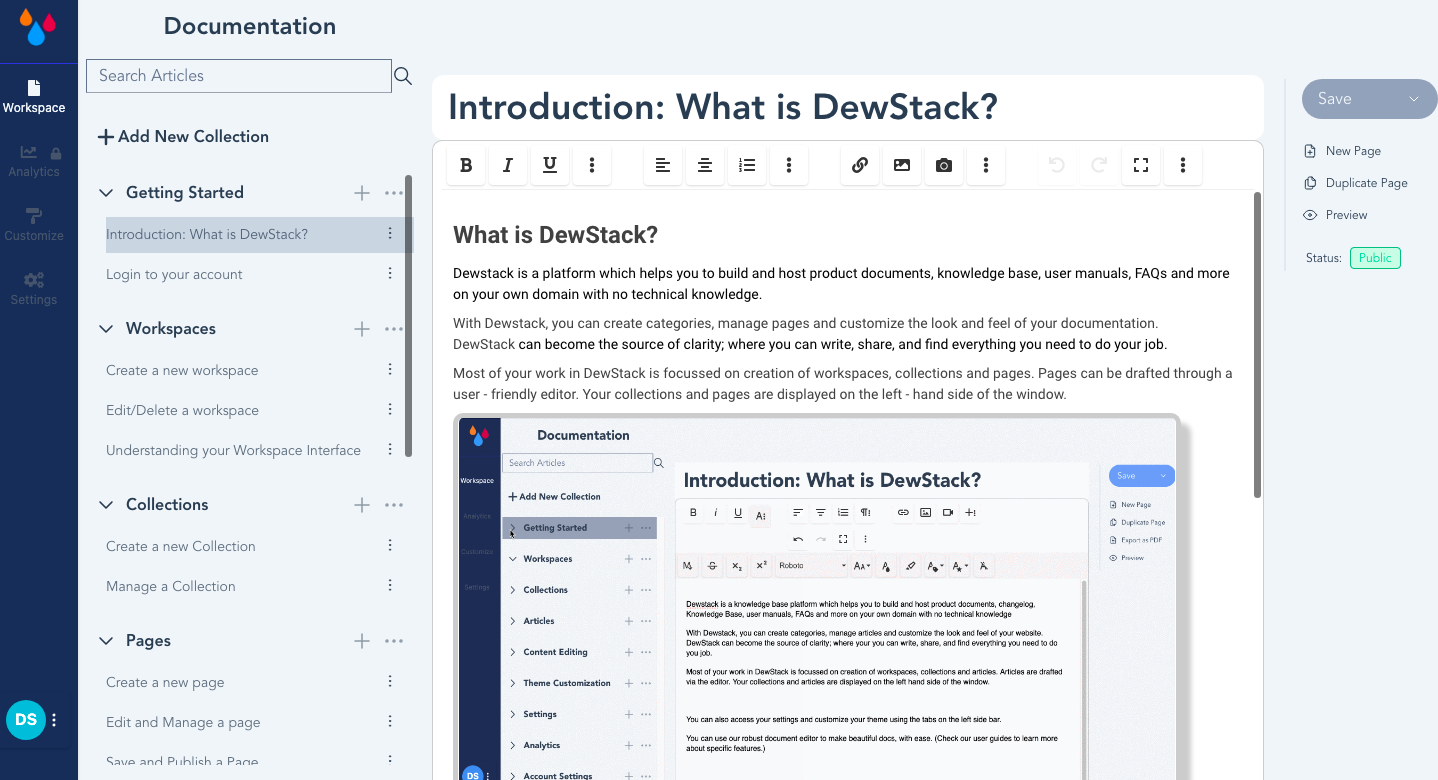Click the plus icon in the Collections group
The height and width of the screenshot is (780, 1438).
pyautogui.click(x=362, y=505)
